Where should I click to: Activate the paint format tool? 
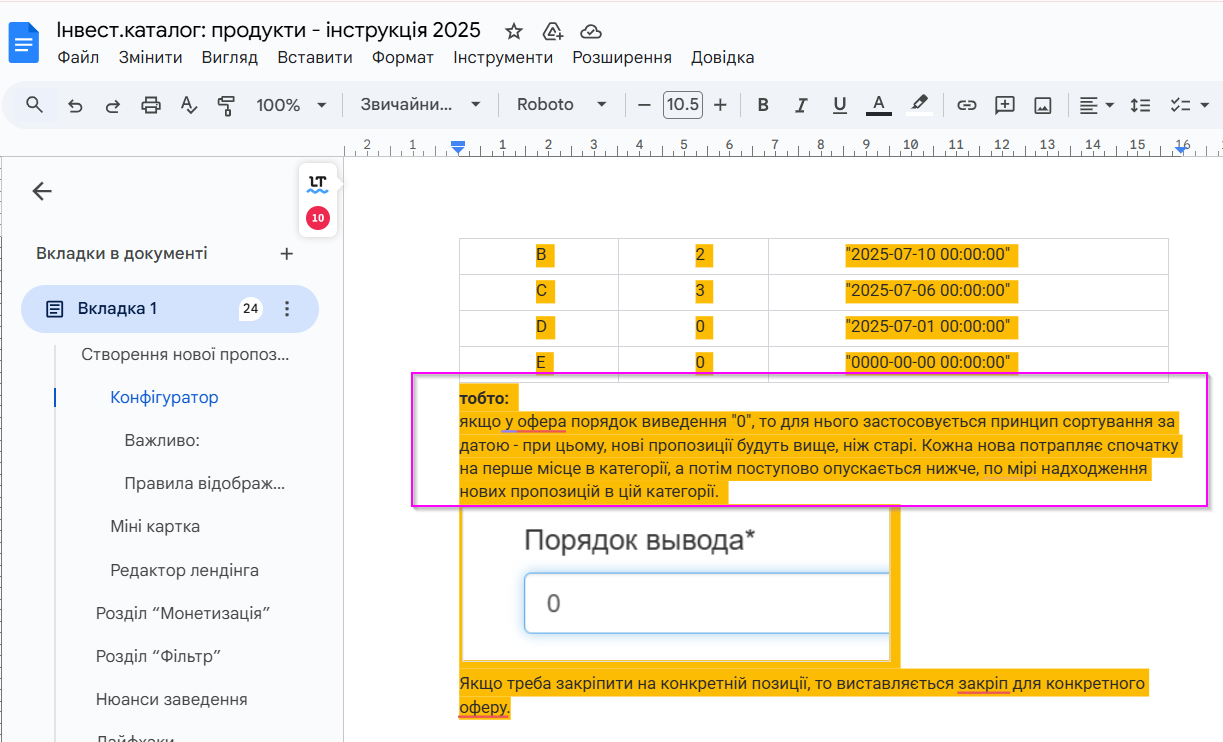pyautogui.click(x=226, y=105)
